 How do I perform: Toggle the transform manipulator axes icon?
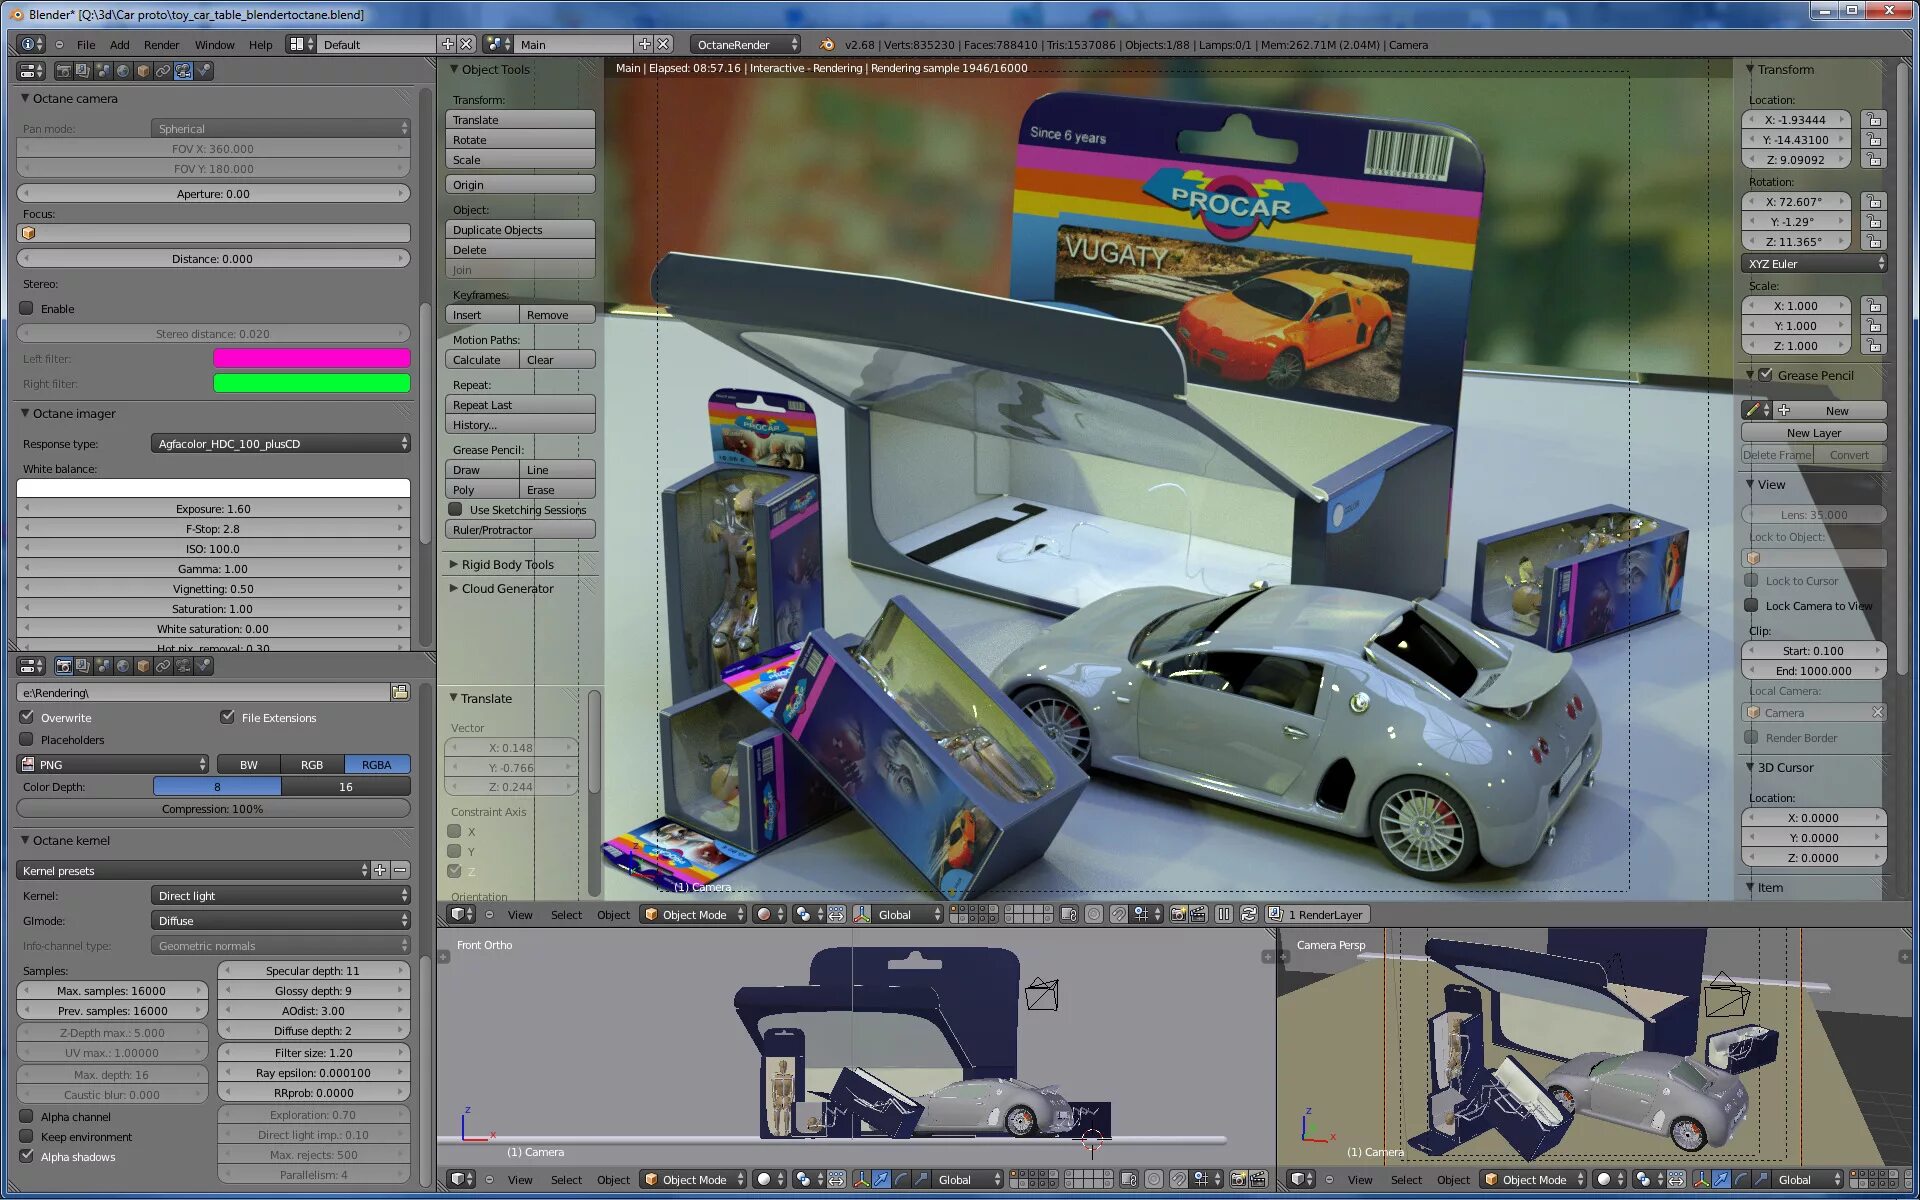(x=861, y=914)
